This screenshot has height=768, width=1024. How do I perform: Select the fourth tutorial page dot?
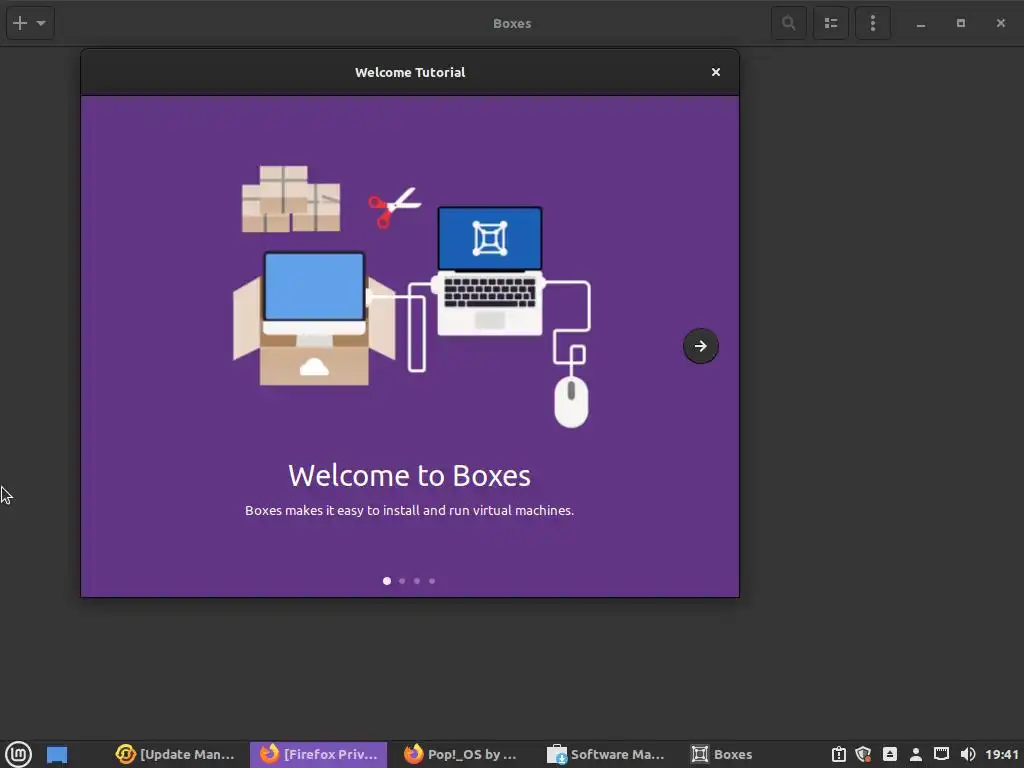click(x=432, y=581)
